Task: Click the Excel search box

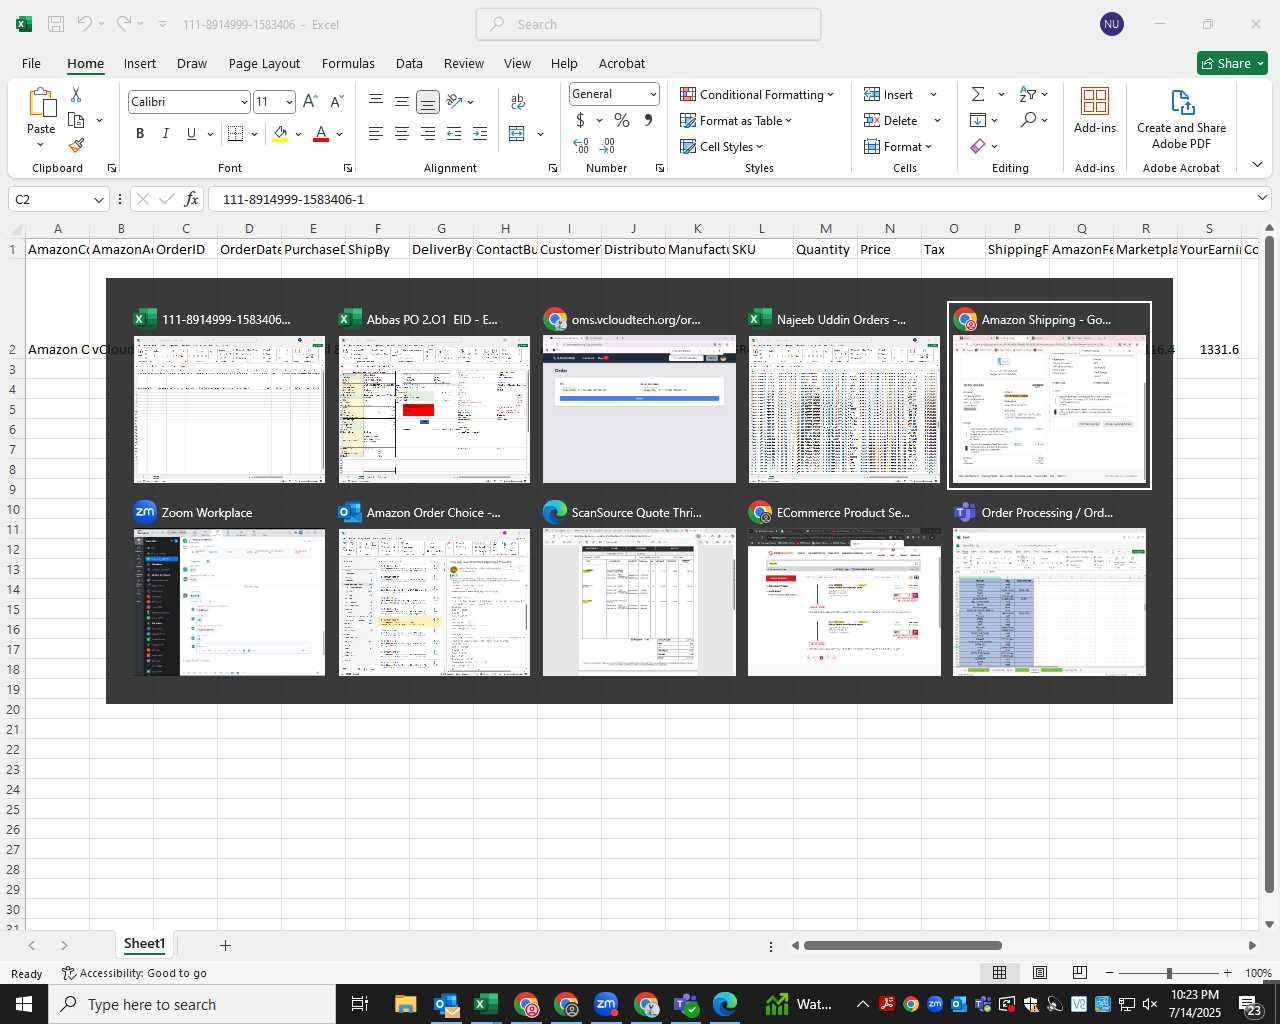Action: (x=648, y=24)
